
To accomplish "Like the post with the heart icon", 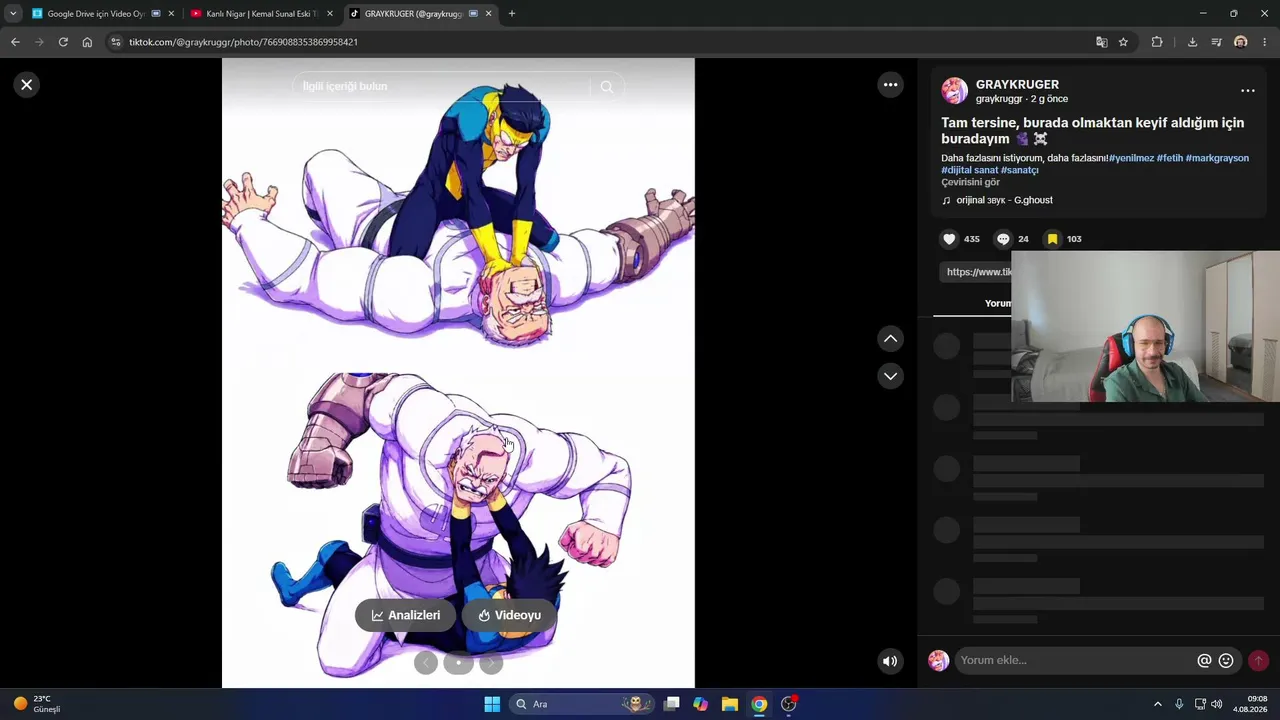I will click(x=949, y=239).
